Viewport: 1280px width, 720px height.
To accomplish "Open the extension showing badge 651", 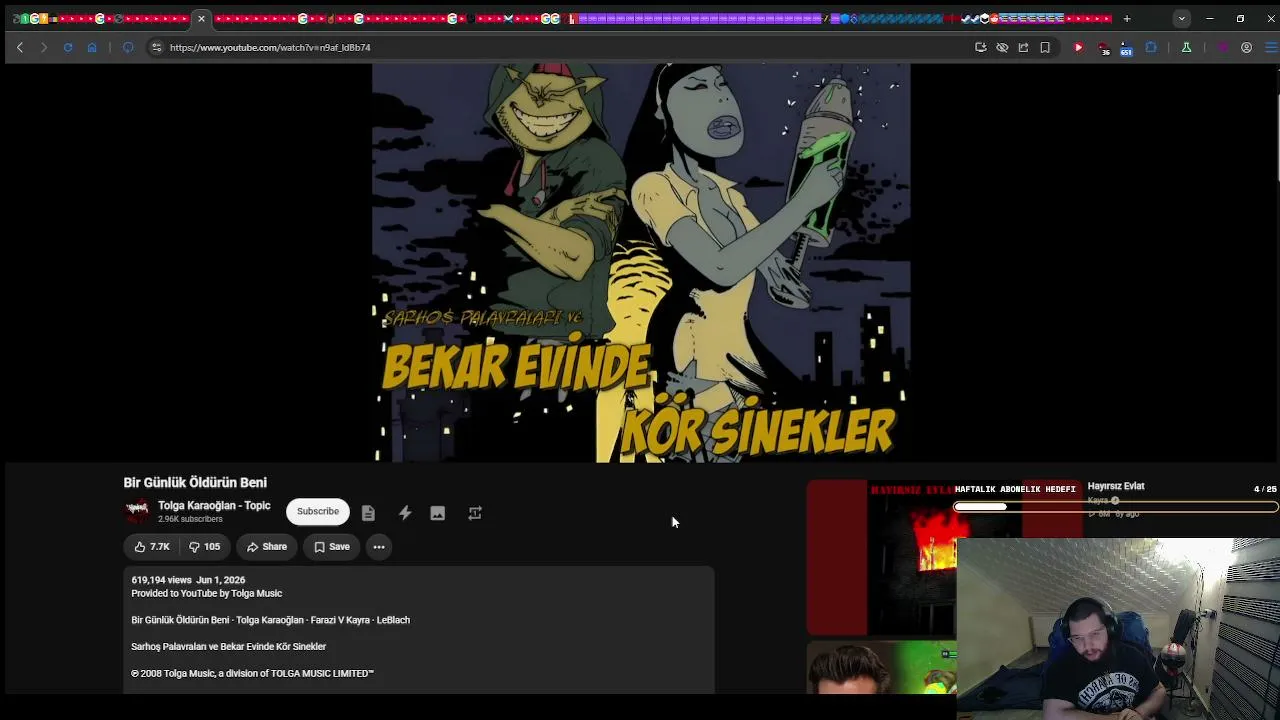I will click(1126, 48).
